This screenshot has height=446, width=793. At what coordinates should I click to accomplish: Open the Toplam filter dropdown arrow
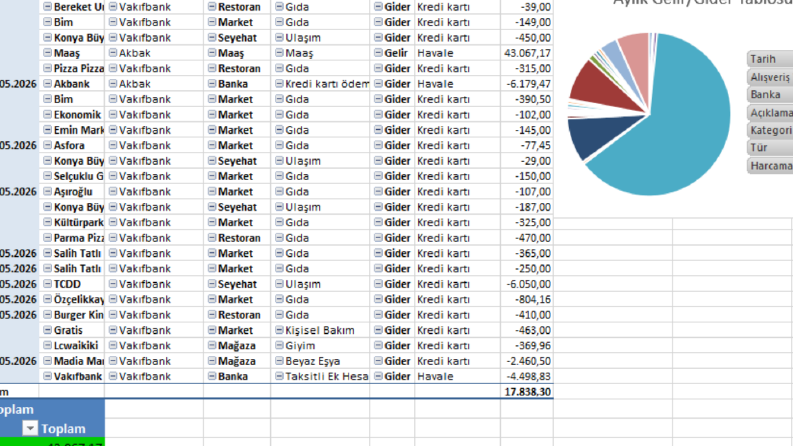point(30,429)
